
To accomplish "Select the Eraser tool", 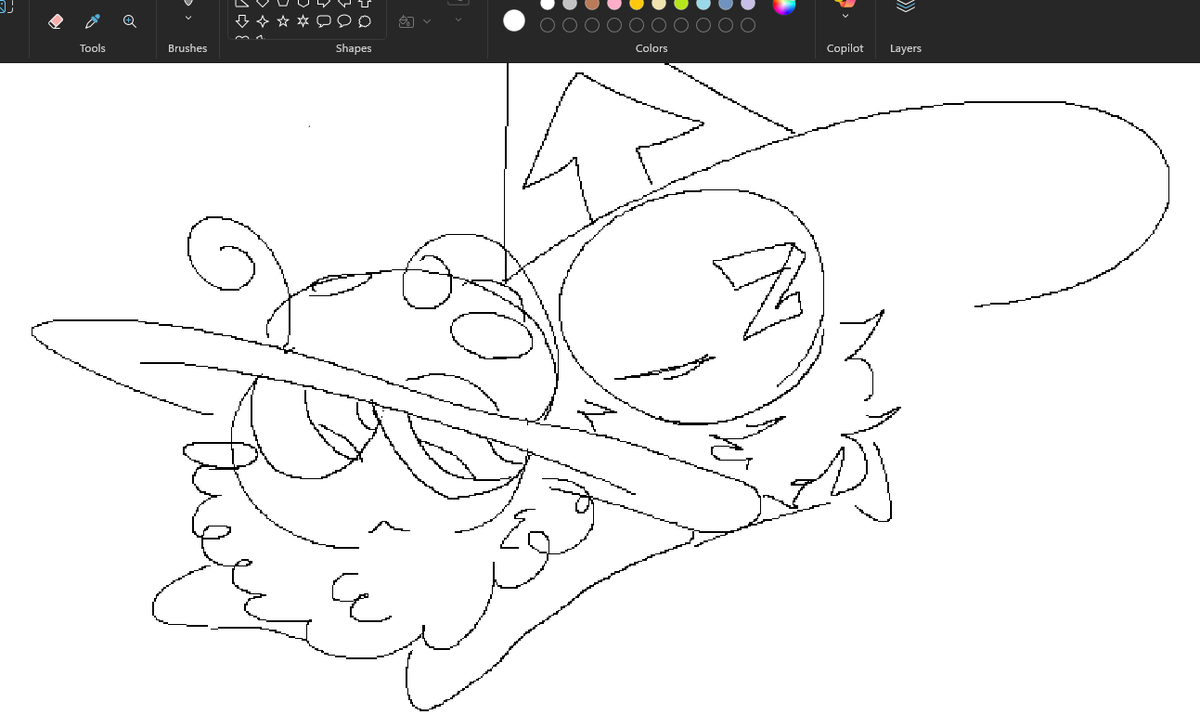I will [56, 21].
